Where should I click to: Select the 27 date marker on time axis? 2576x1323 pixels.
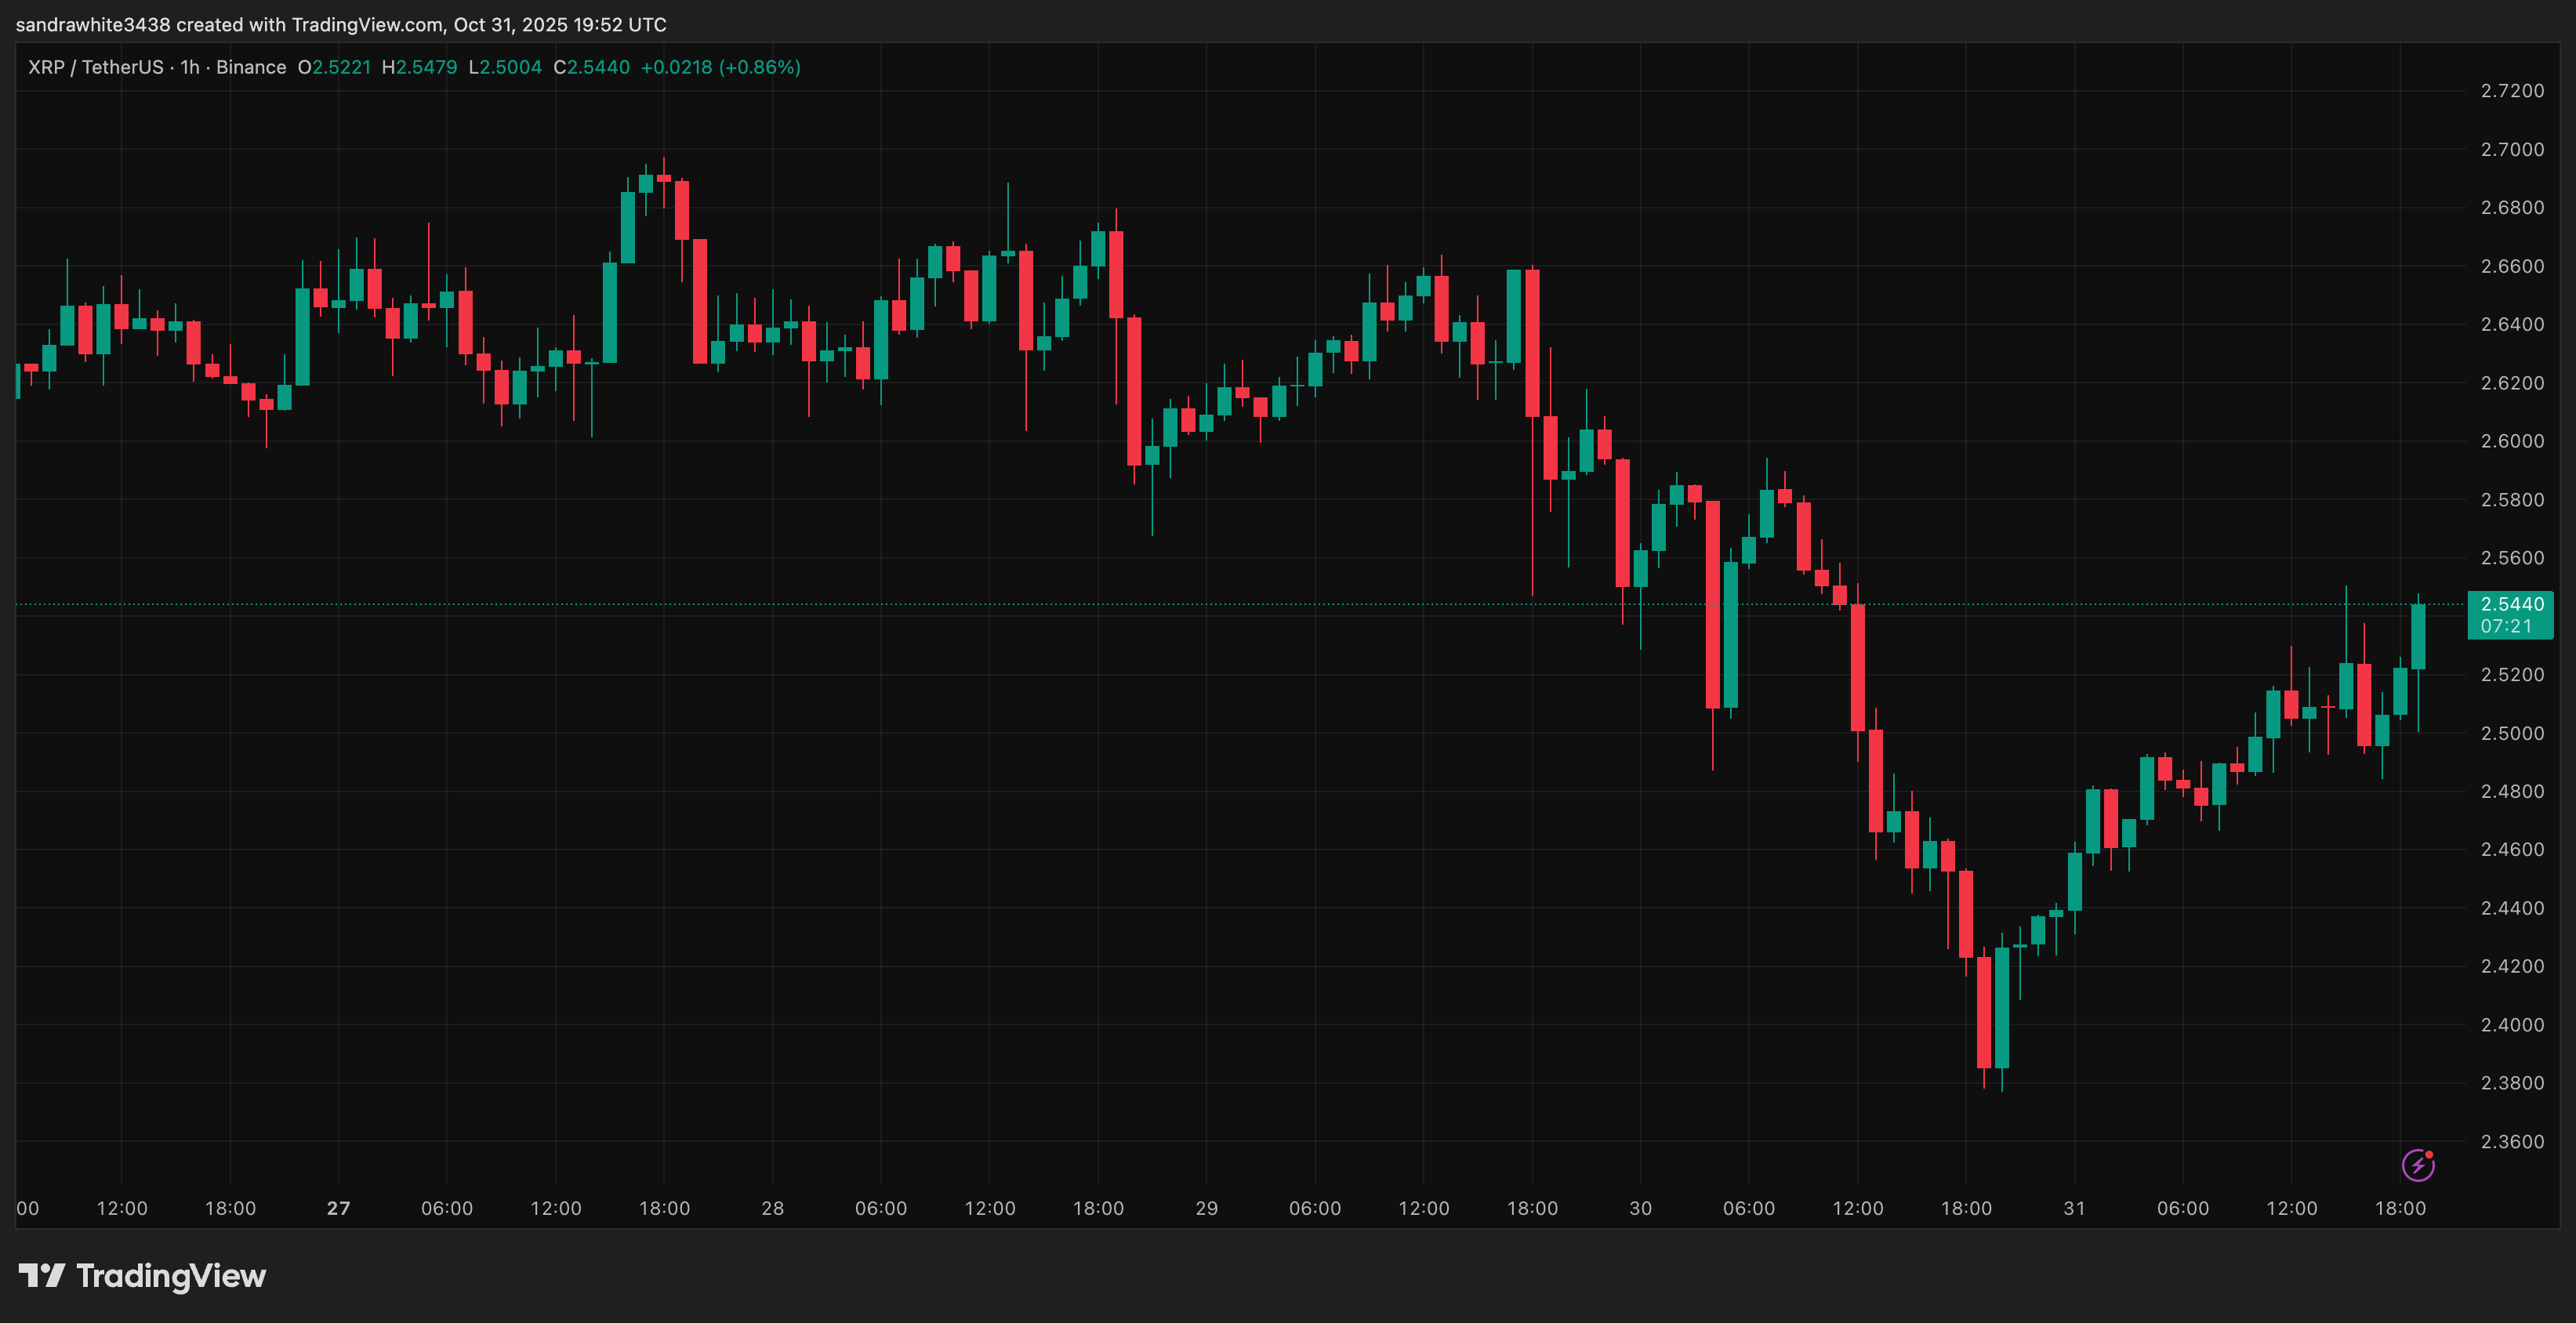tap(338, 1207)
